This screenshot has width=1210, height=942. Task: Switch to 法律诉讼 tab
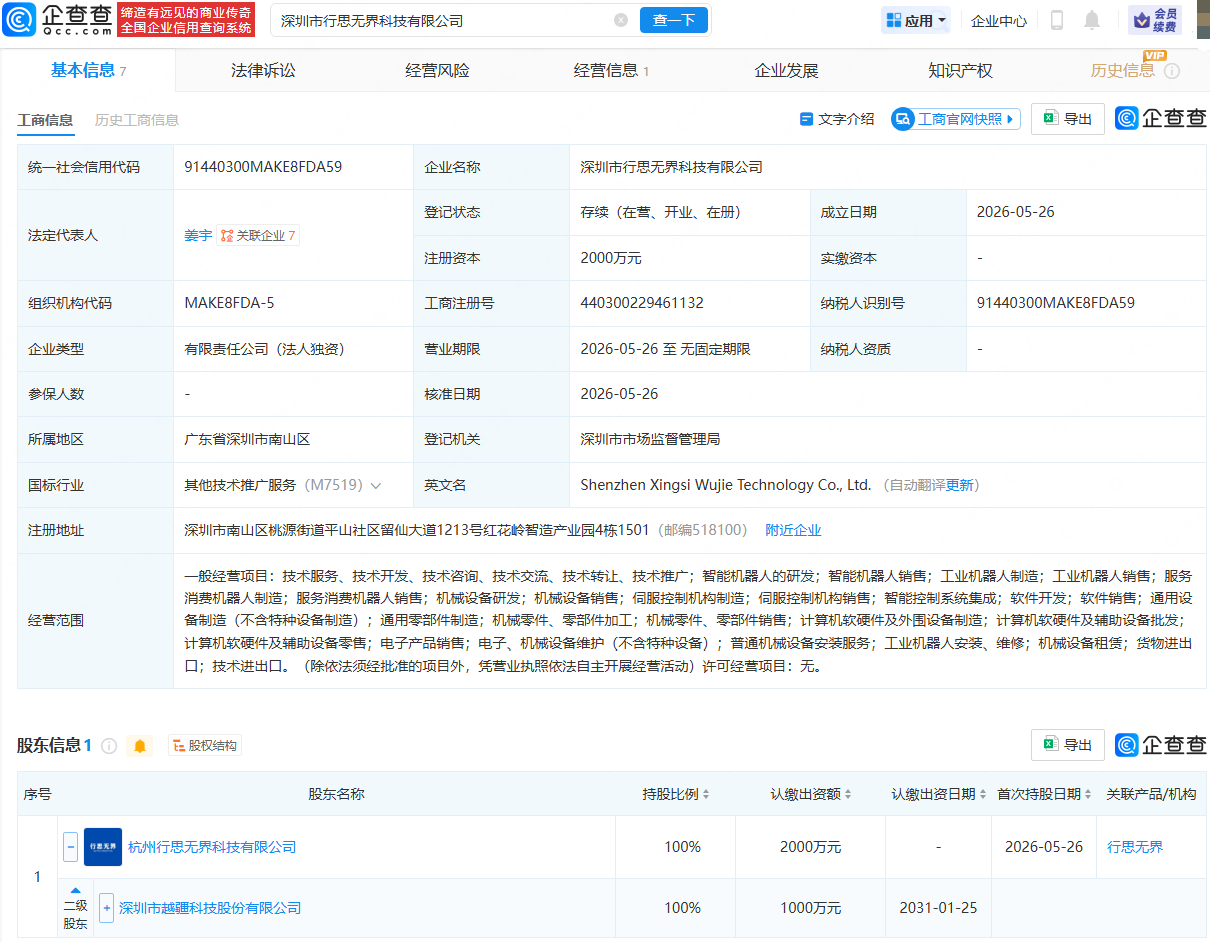(x=263, y=70)
